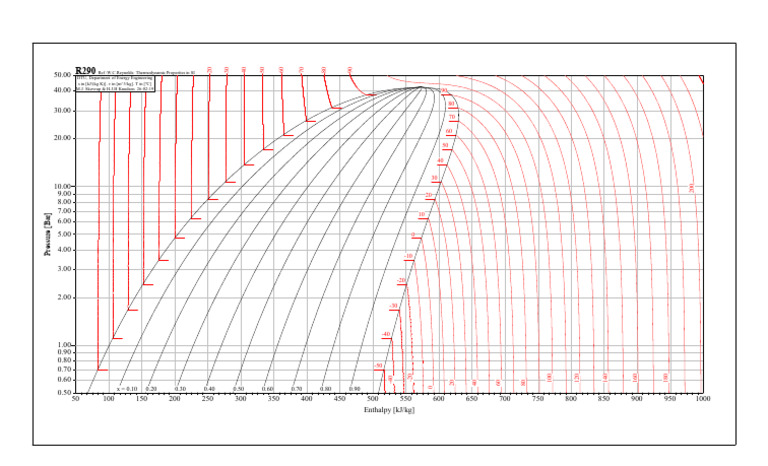Image resolution: width=768 pixels, height=466 pixels.
Task: Pick the 100 enthalpy axis tick label
Action: 108,399
